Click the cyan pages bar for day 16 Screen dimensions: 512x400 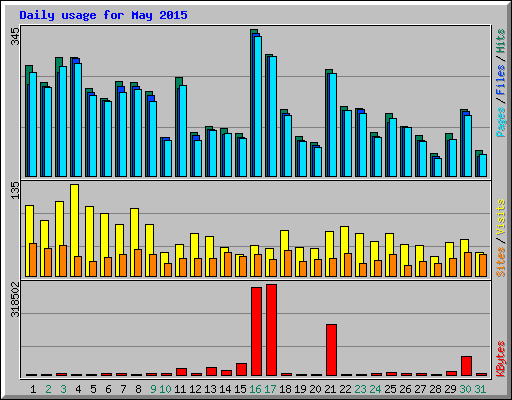258,106
